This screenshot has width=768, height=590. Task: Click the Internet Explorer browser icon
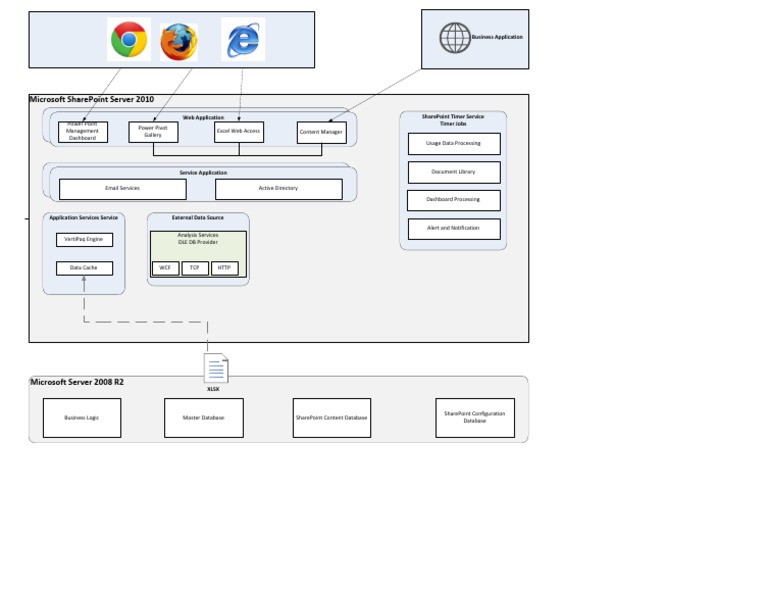coord(243,39)
